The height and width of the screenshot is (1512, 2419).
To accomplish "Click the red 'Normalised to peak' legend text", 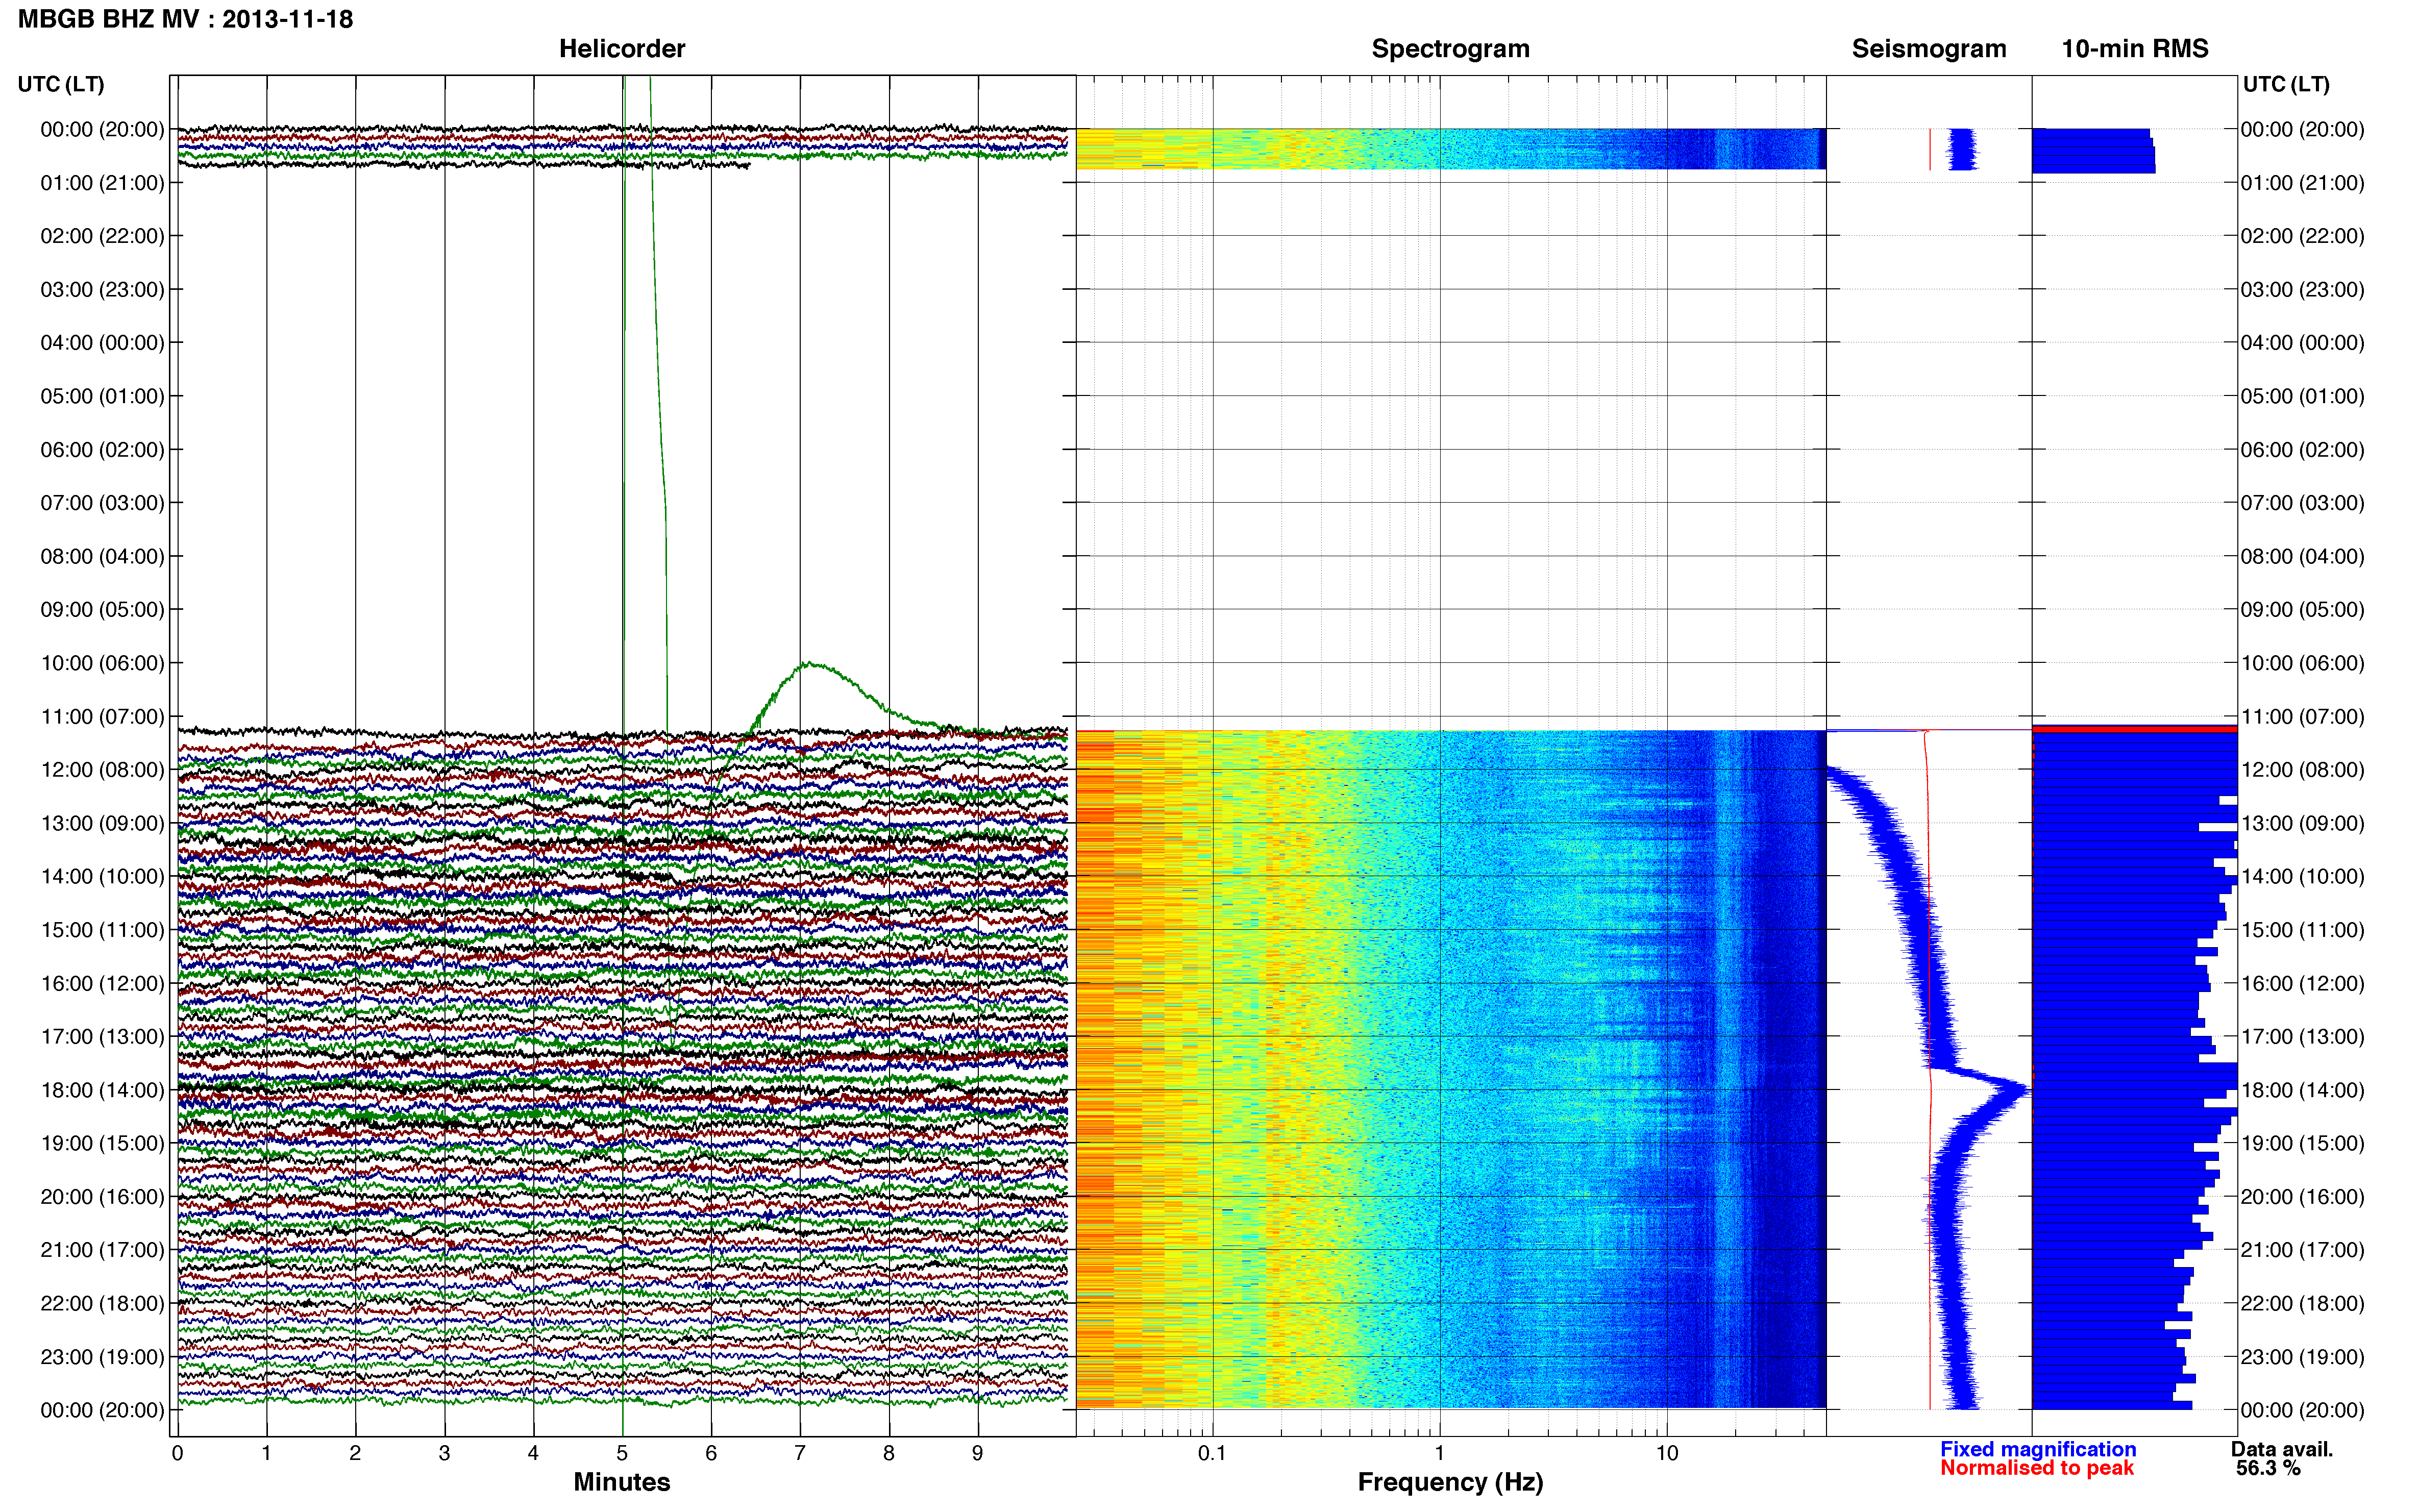I will click(2037, 1468).
